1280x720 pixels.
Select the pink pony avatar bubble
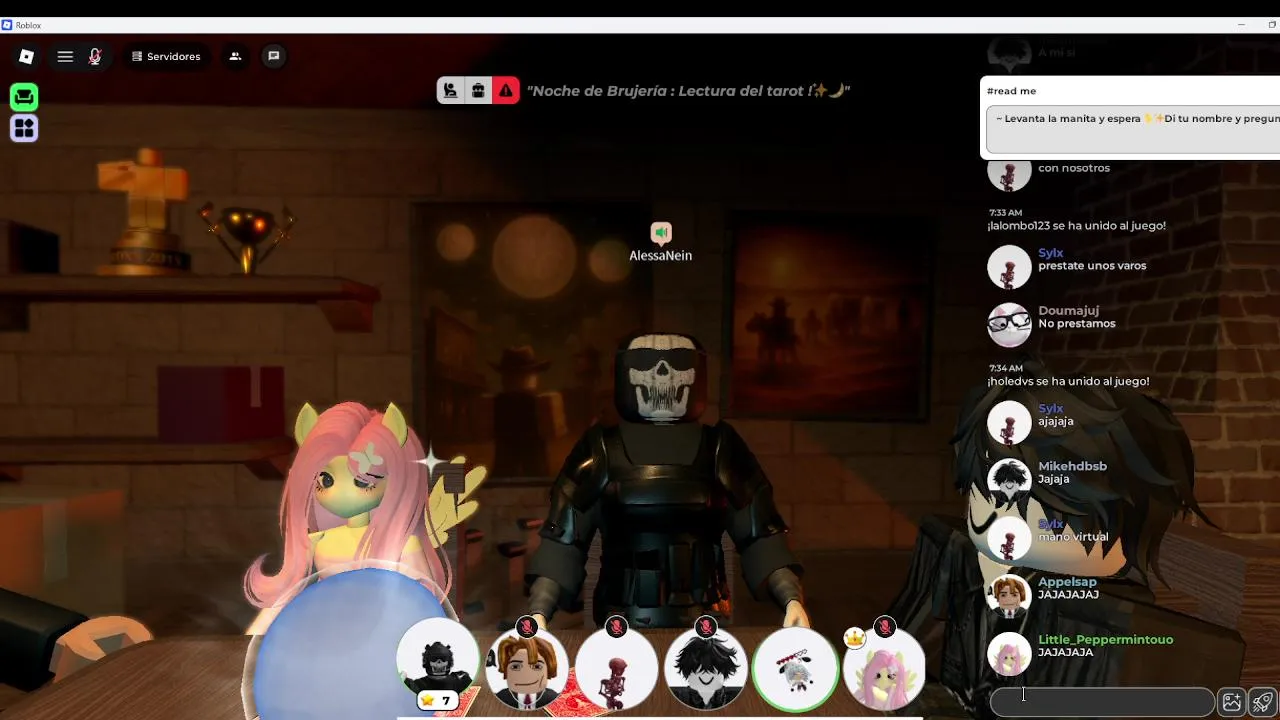pyautogui.click(x=884, y=668)
